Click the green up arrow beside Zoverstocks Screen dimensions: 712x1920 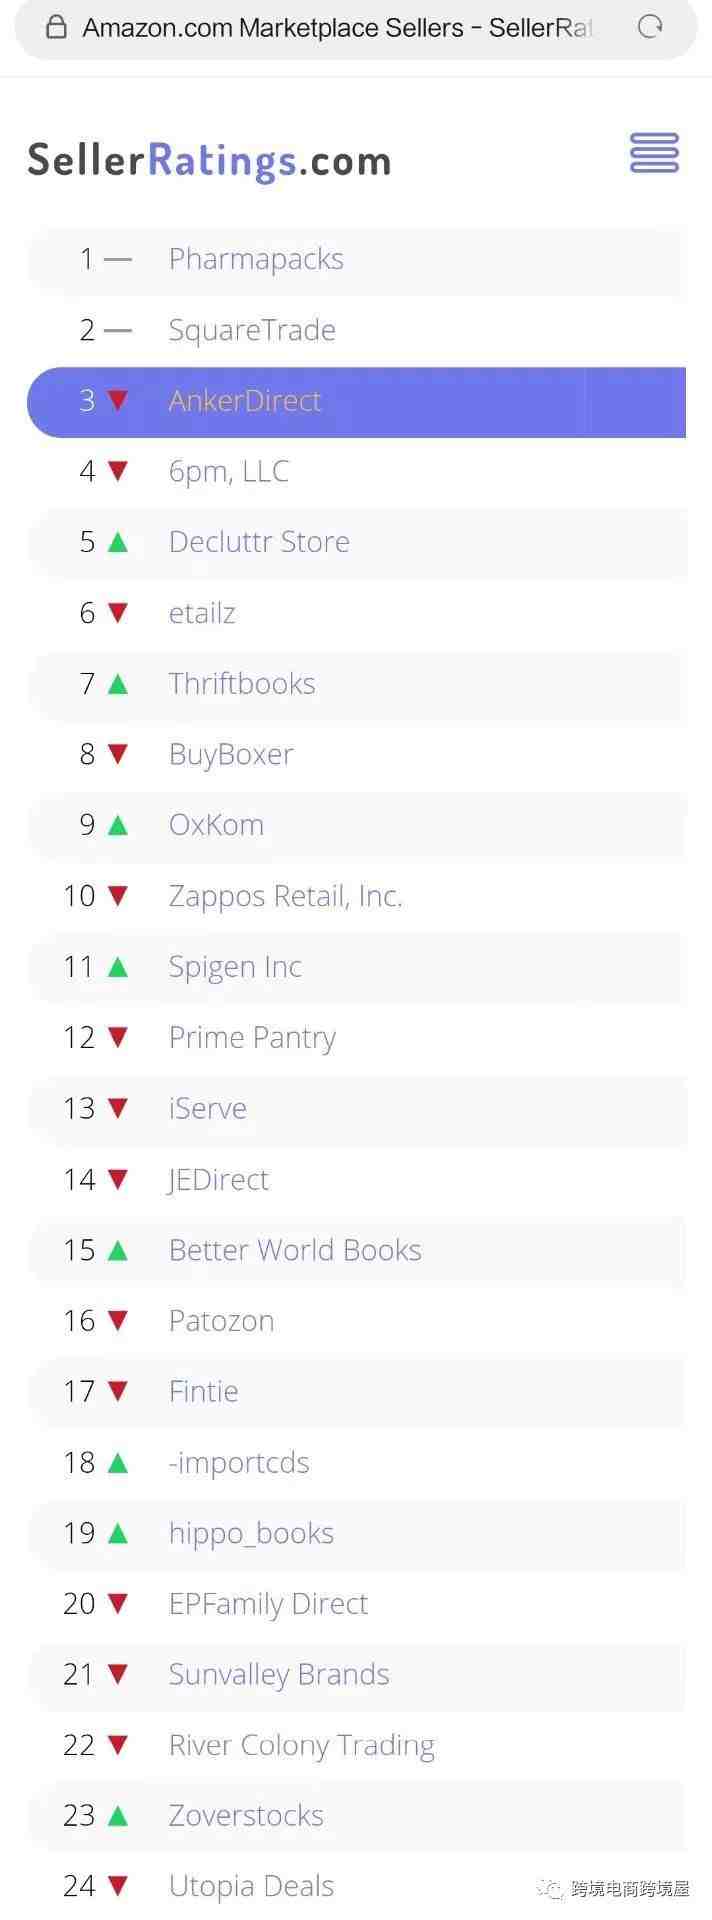(118, 1815)
